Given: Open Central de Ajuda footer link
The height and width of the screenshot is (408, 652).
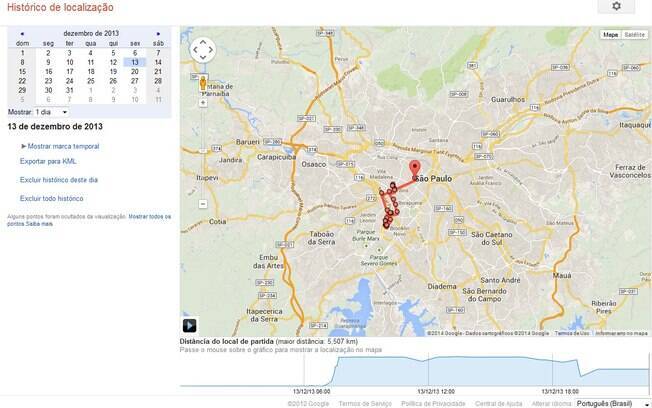Looking at the screenshot, I should (499, 404).
